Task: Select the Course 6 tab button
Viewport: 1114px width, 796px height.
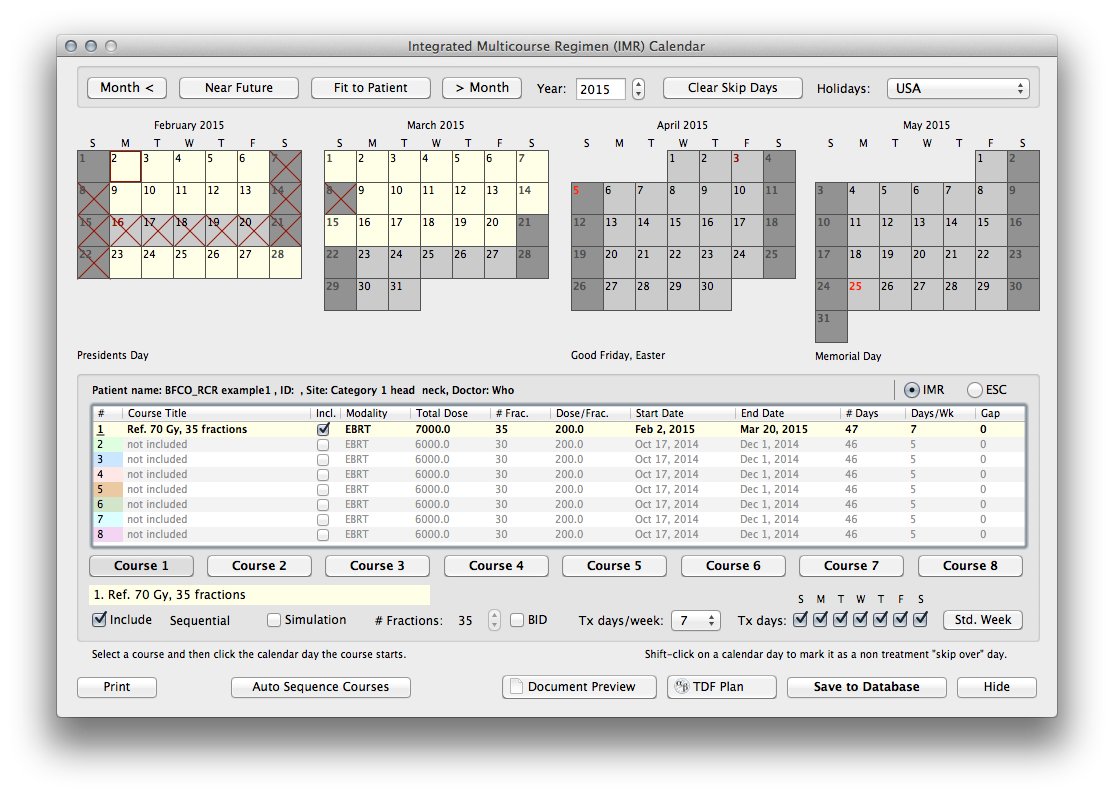Action: (x=733, y=566)
